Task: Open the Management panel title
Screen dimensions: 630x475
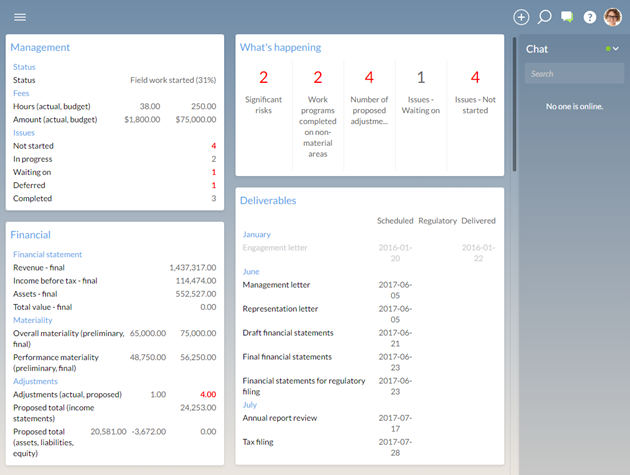Action: coord(40,47)
